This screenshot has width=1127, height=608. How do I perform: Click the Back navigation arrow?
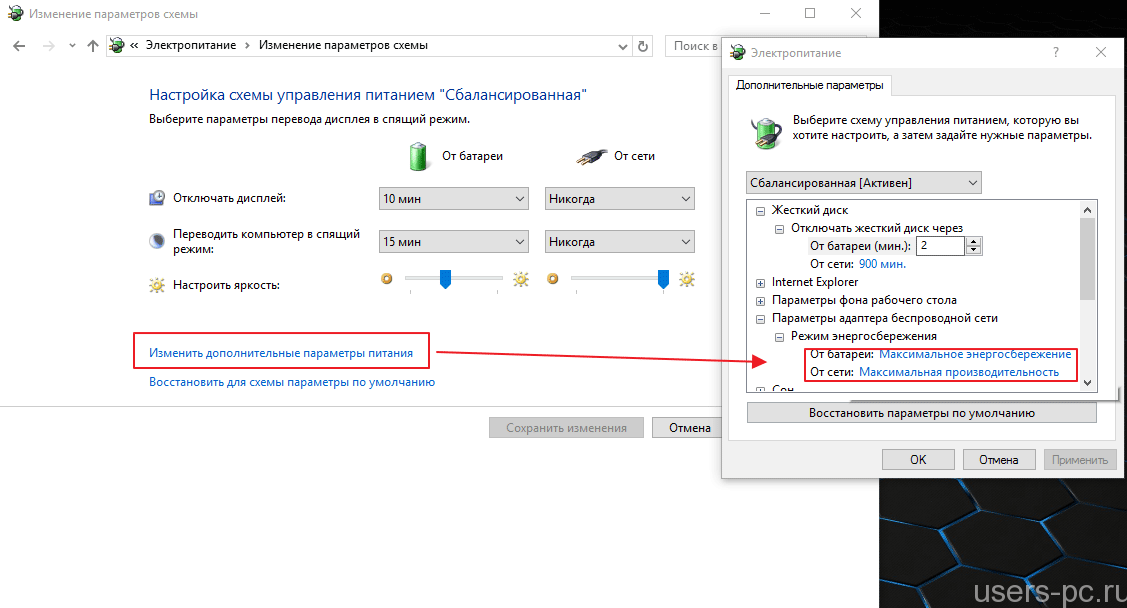click(20, 46)
